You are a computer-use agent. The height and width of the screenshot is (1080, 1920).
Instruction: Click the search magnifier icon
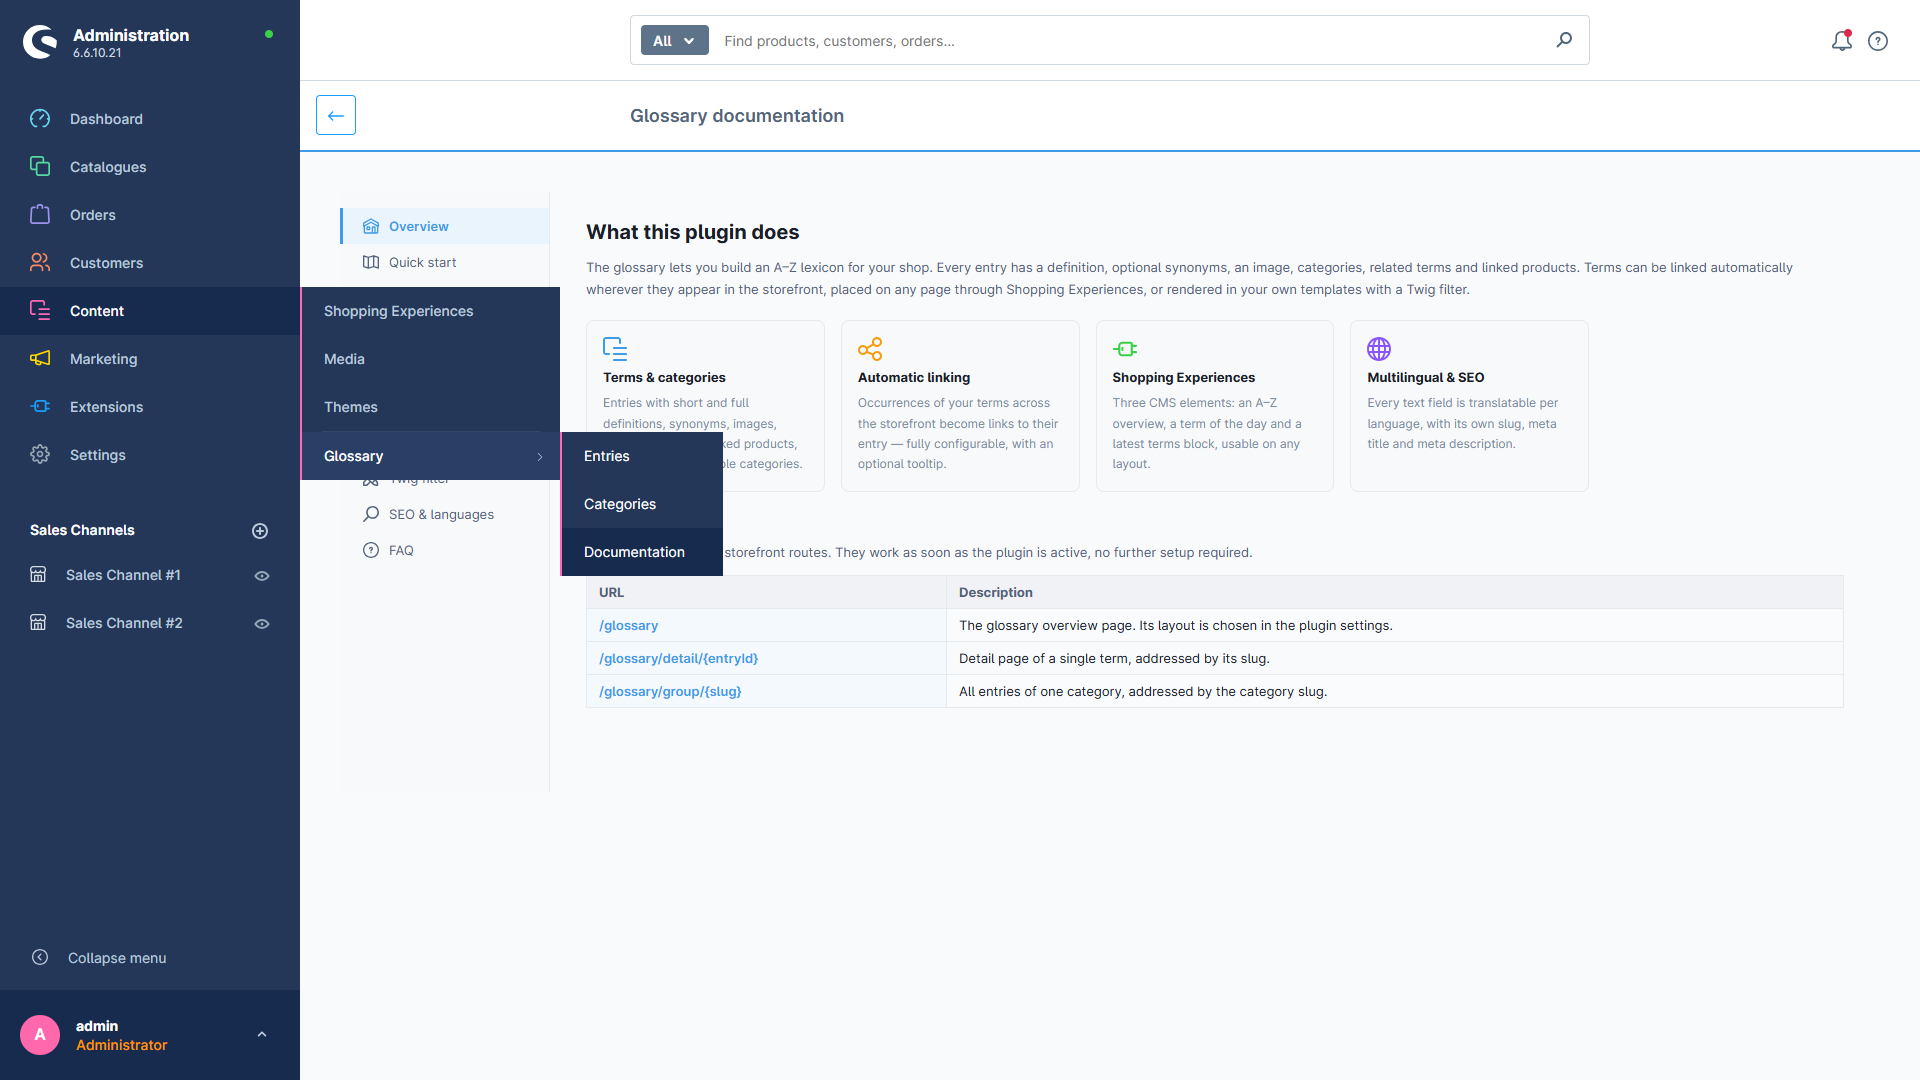click(x=1564, y=40)
